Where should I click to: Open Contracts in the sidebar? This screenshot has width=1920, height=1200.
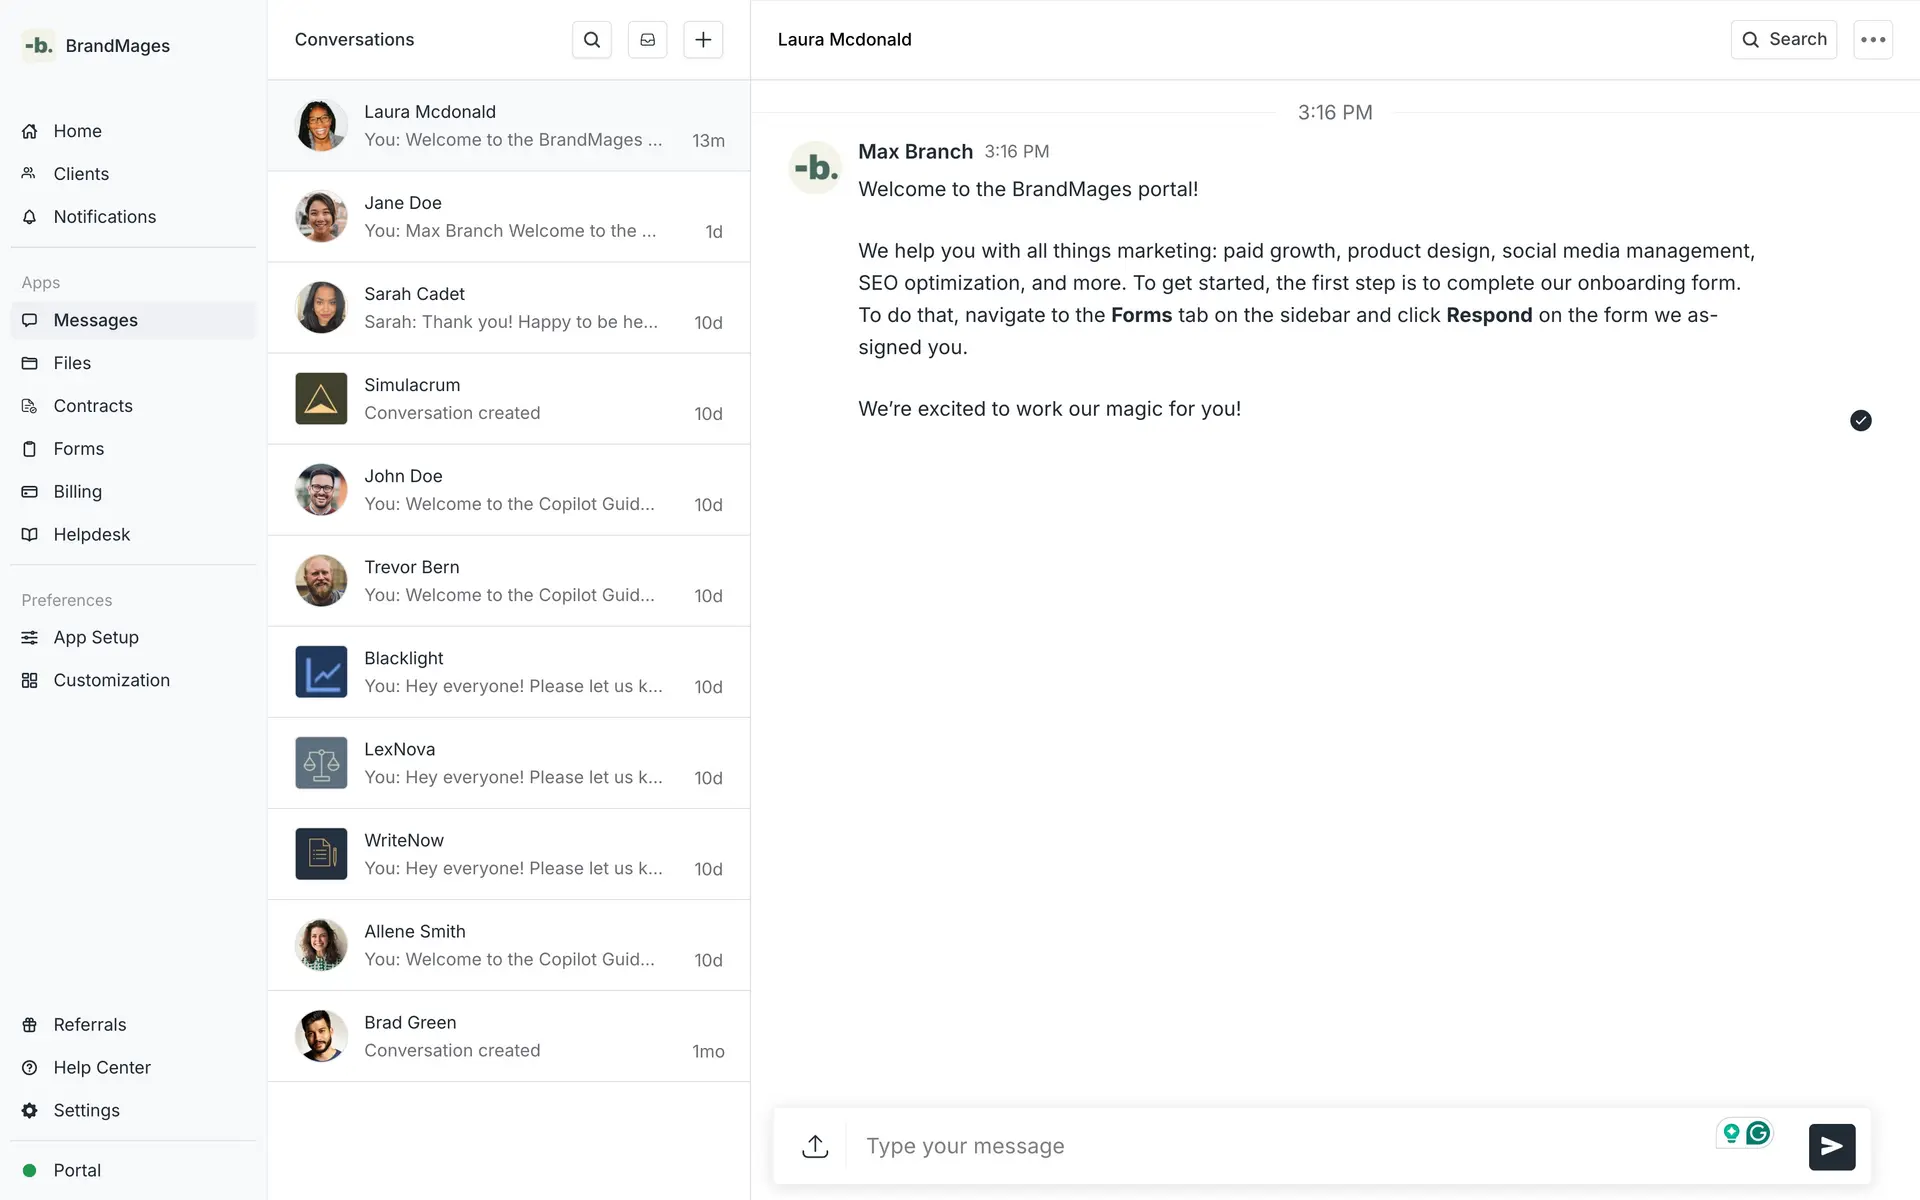tap(93, 405)
